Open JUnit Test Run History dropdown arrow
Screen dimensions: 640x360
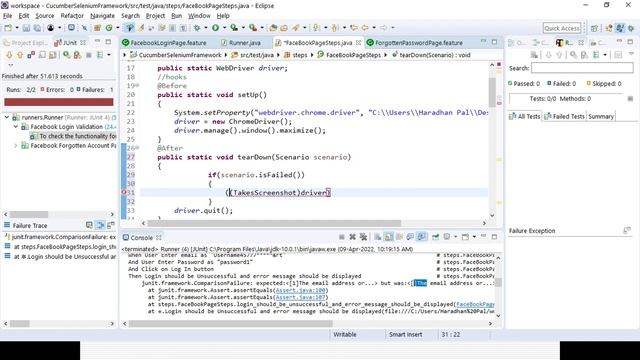tap(109, 55)
